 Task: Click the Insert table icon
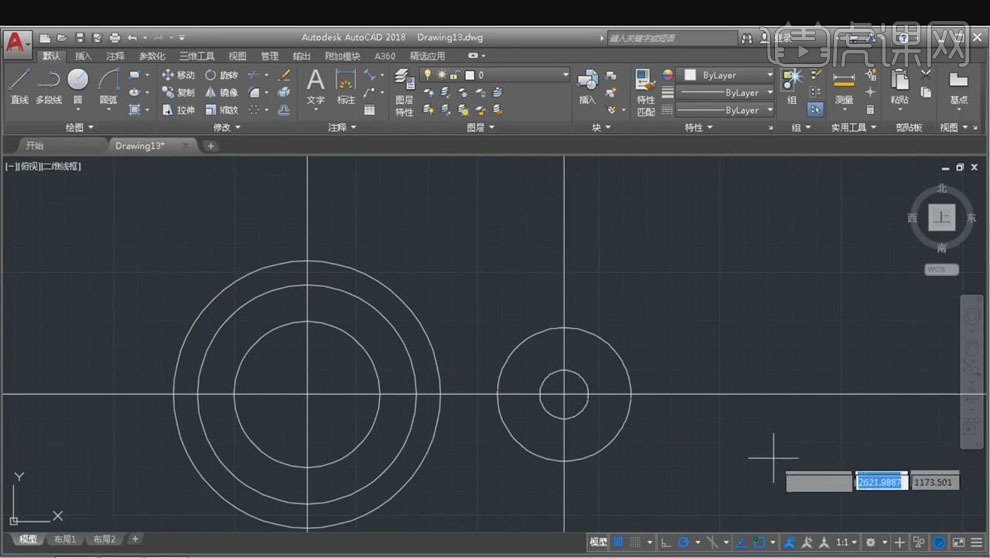click(x=369, y=110)
